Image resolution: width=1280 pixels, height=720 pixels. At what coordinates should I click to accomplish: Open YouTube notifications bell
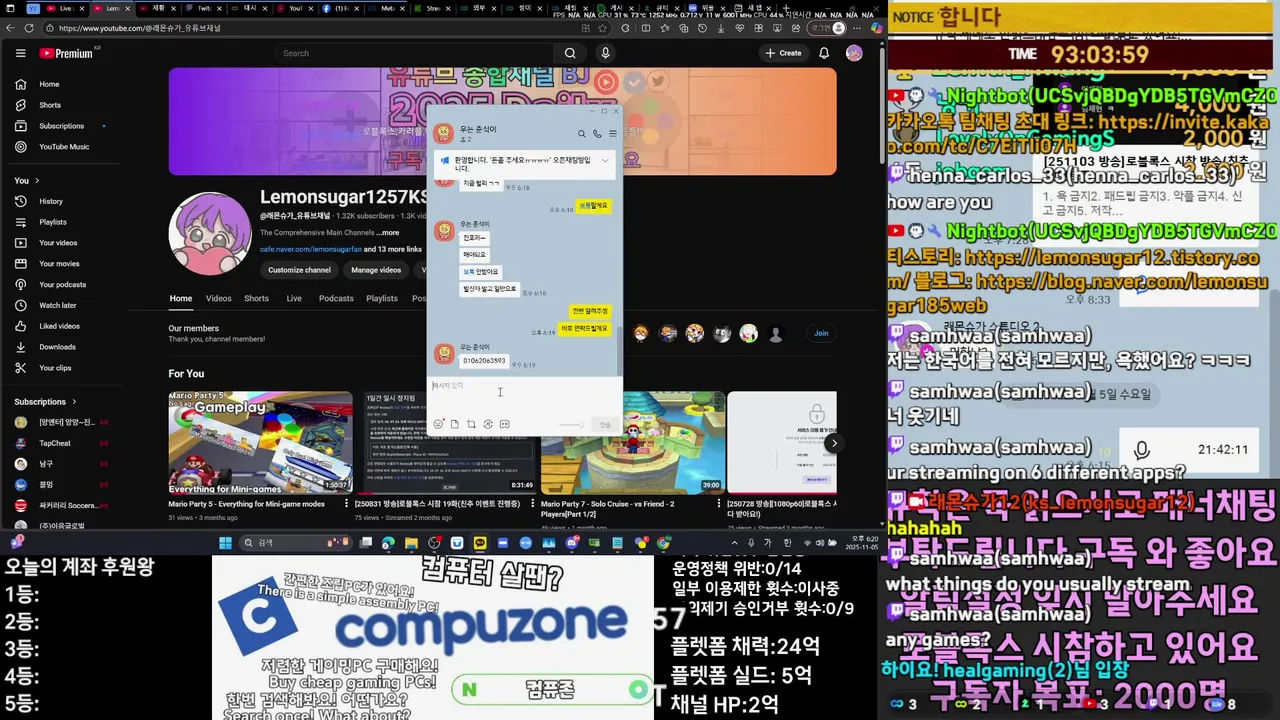[x=824, y=53]
